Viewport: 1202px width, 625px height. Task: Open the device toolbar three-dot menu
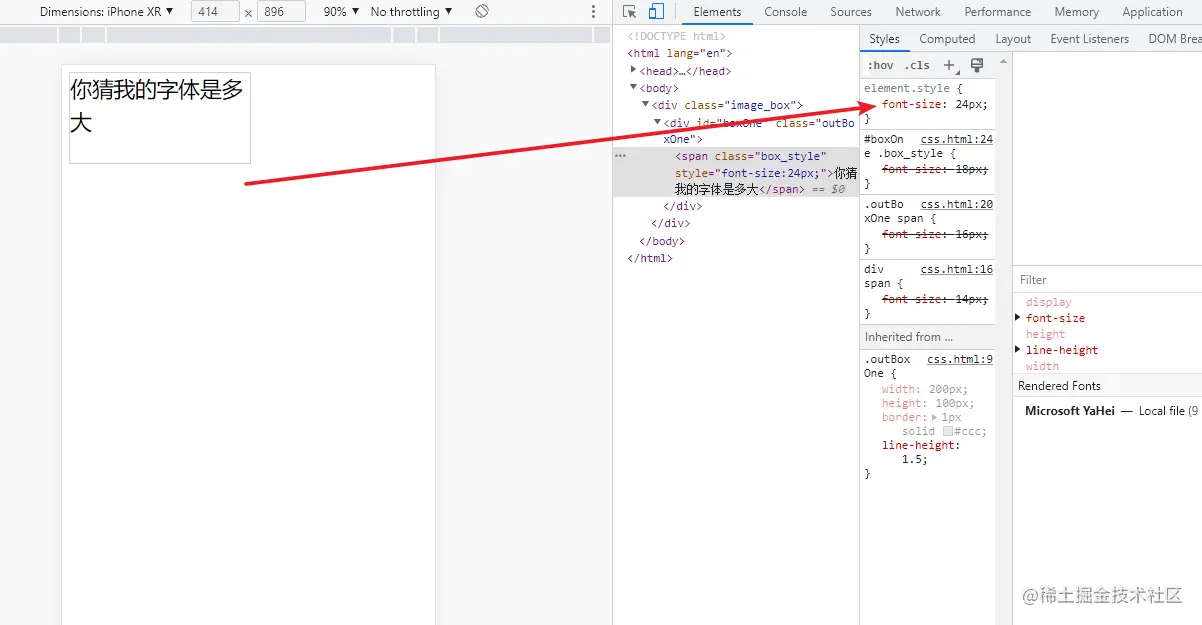click(593, 12)
